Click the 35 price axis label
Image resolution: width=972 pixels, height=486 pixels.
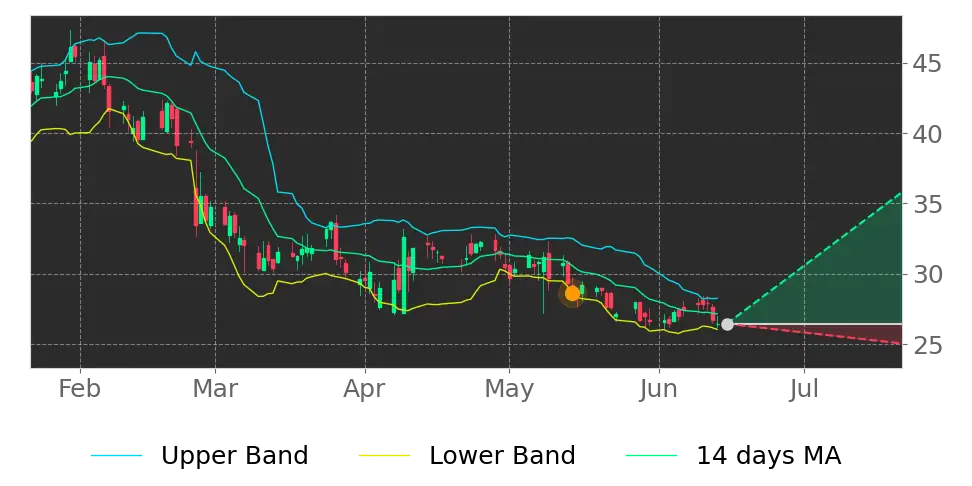927,204
